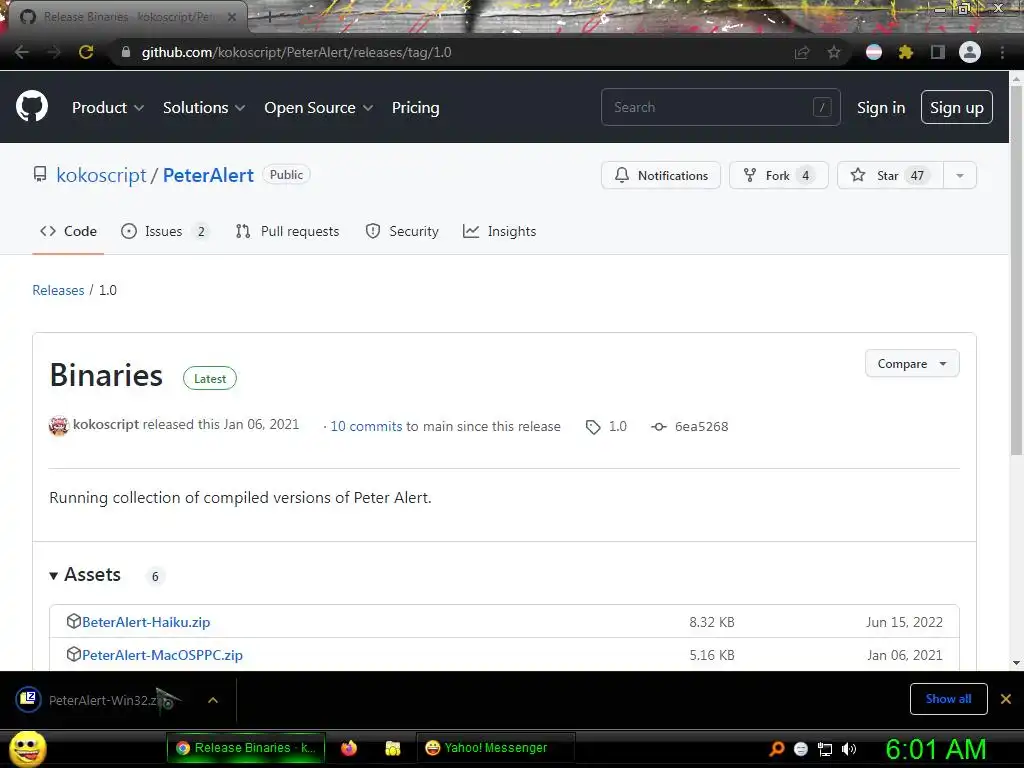Open the Chrome profile avatar

pyautogui.click(x=970, y=52)
